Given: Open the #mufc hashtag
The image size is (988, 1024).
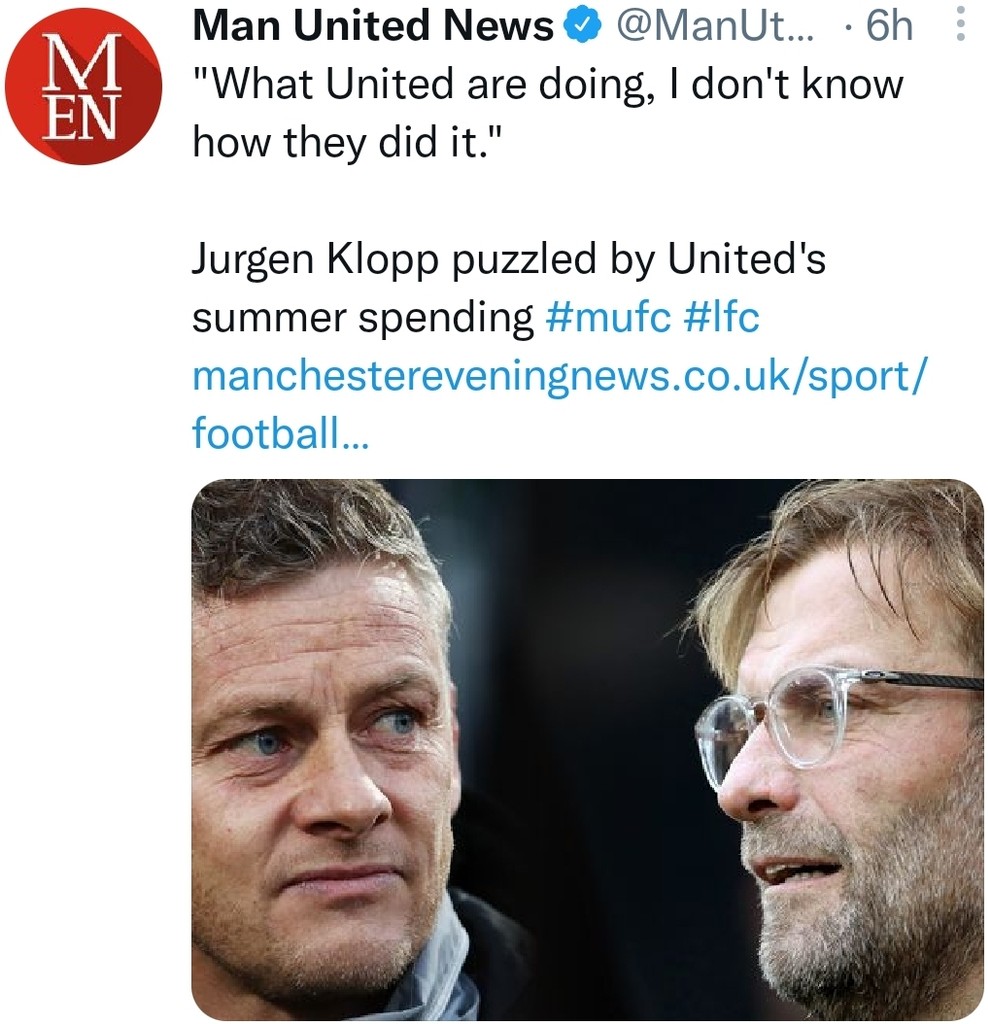Looking at the screenshot, I should point(610,318).
